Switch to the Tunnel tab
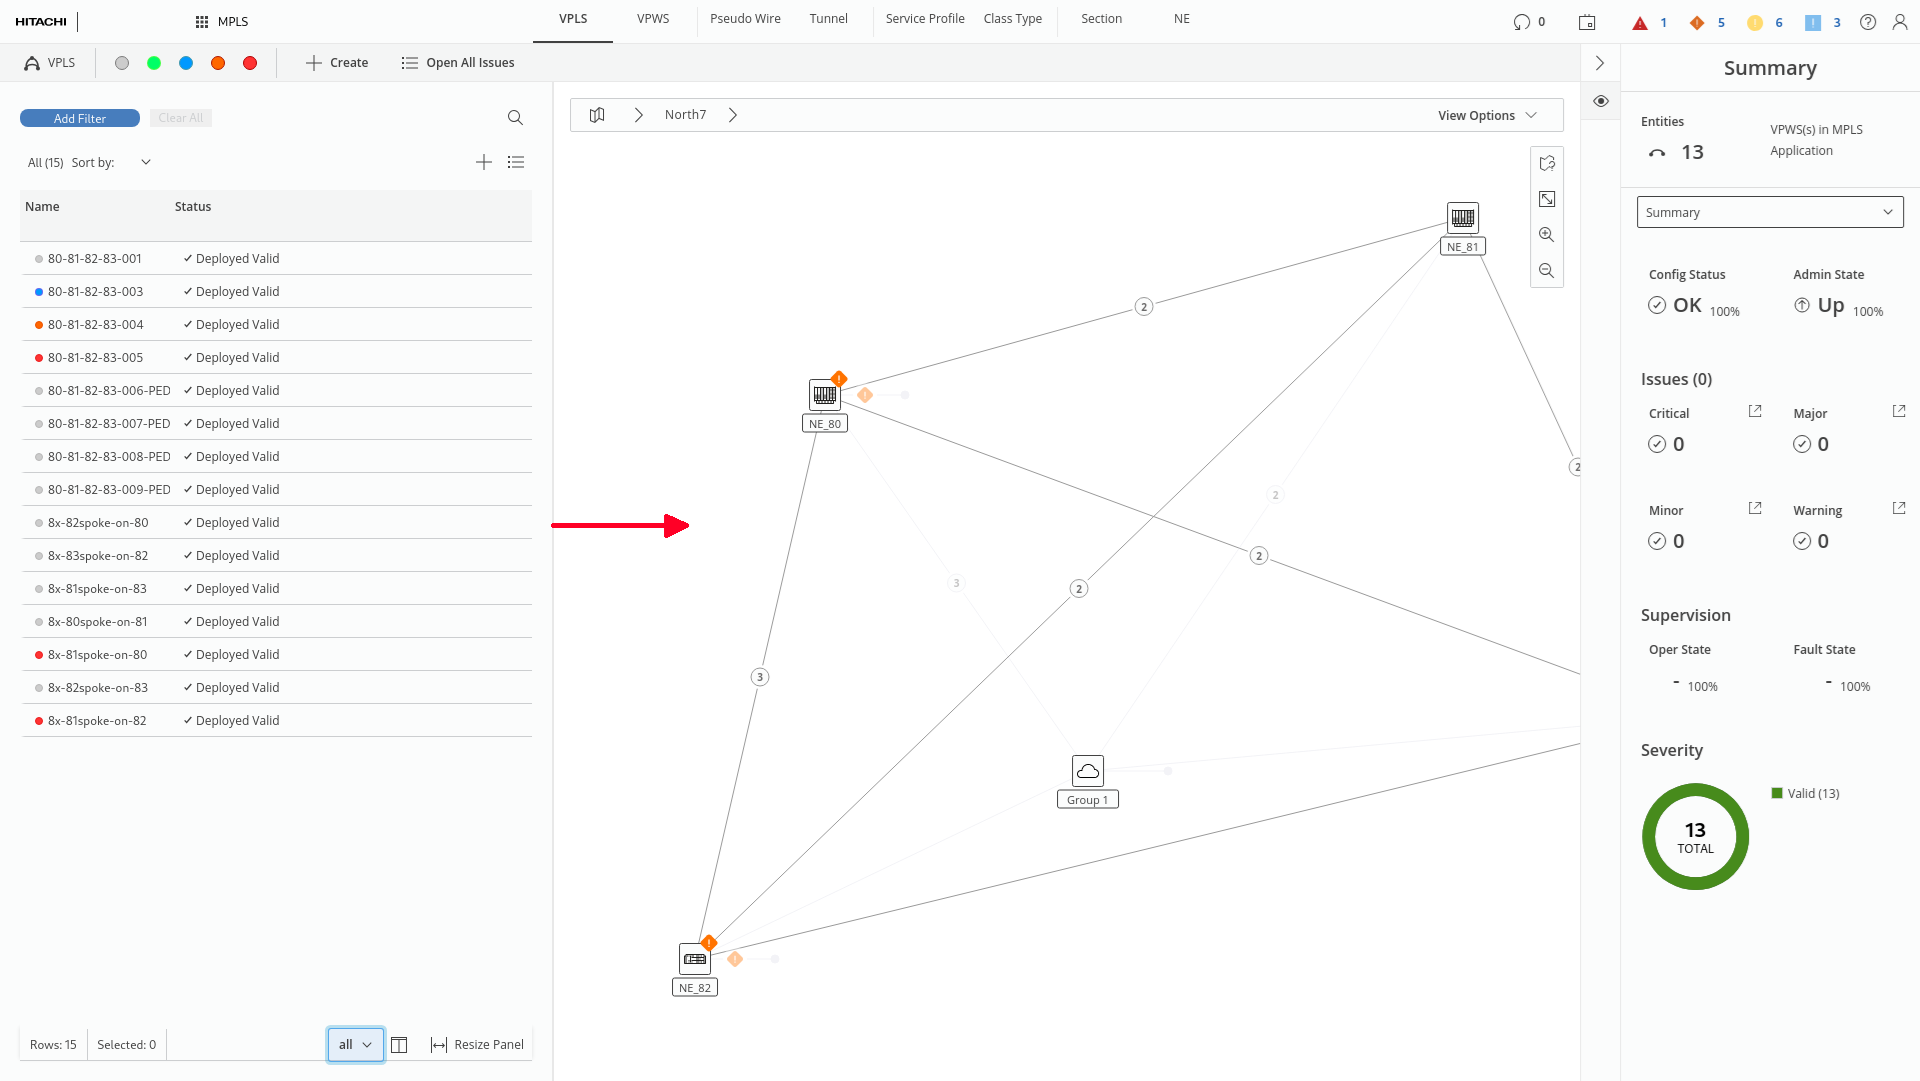 point(828,19)
